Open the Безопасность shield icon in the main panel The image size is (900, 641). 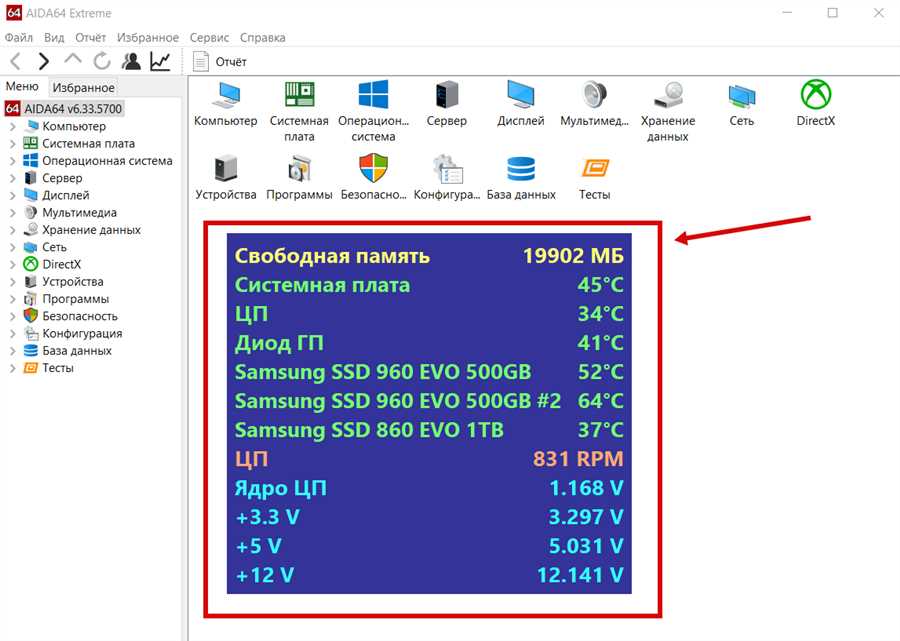373,177
